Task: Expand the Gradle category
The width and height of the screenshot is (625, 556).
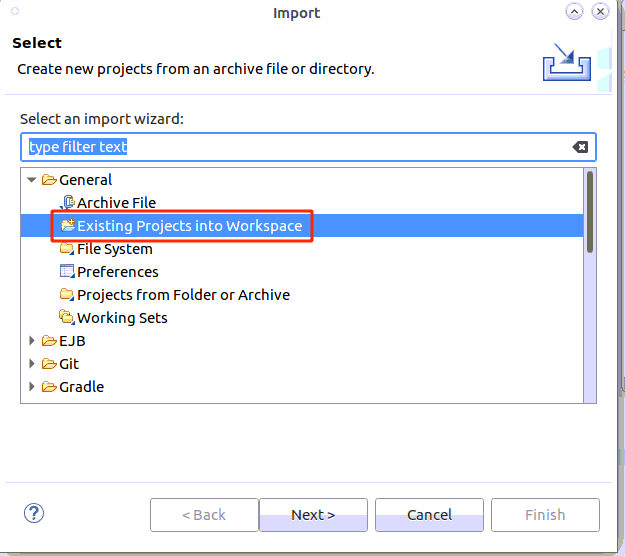Action: click(32, 387)
